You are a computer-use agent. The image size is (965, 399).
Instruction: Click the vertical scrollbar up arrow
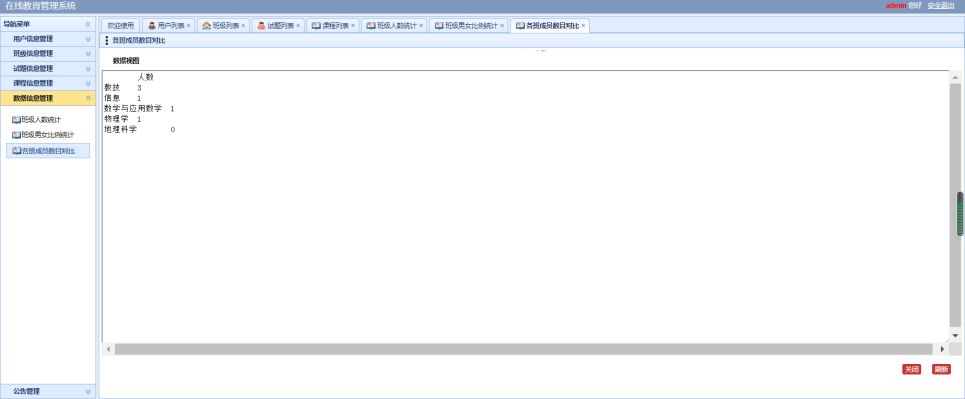point(955,77)
